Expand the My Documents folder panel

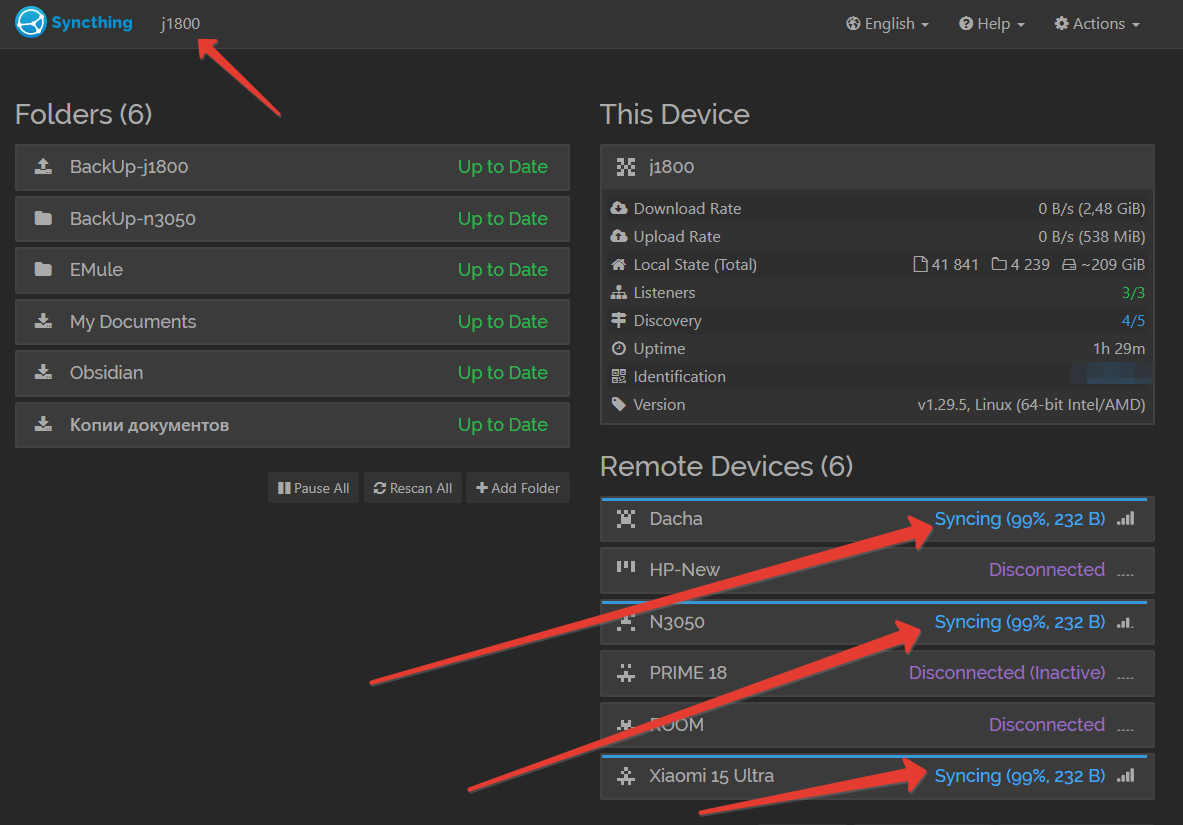[x=292, y=322]
